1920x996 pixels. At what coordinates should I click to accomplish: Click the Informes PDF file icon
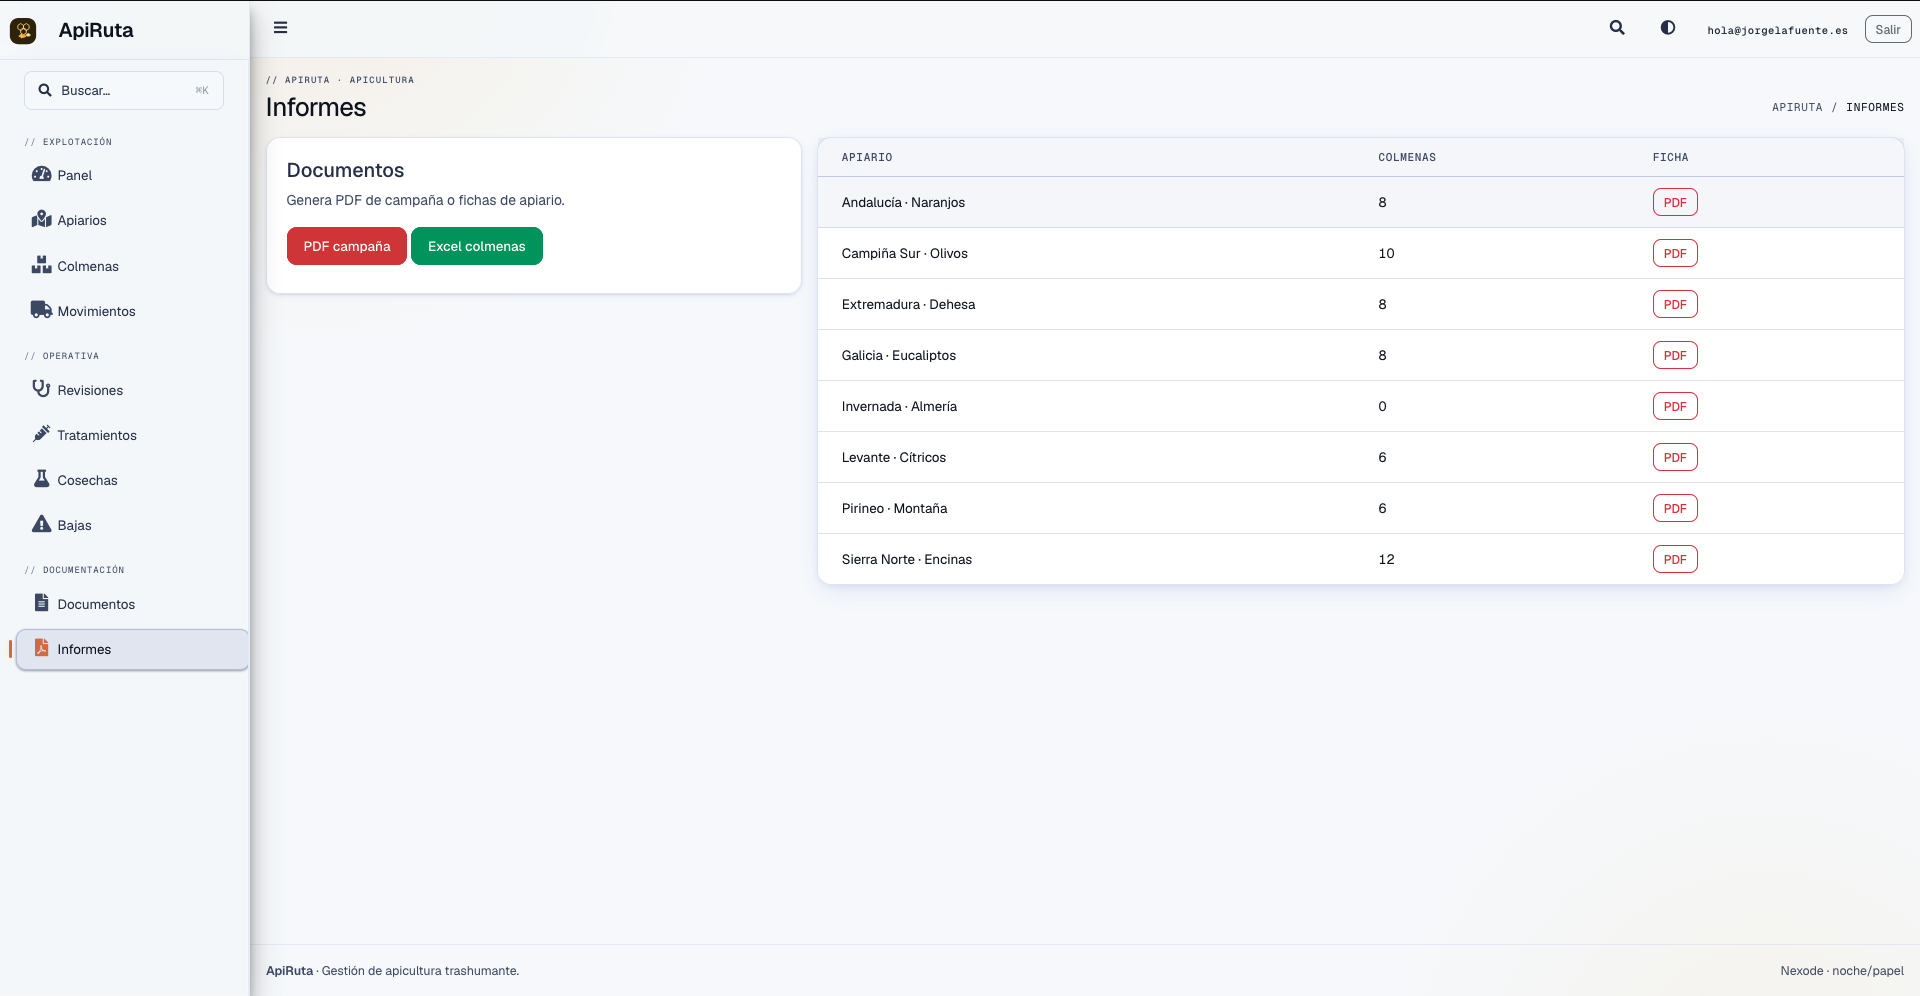pyautogui.click(x=41, y=648)
